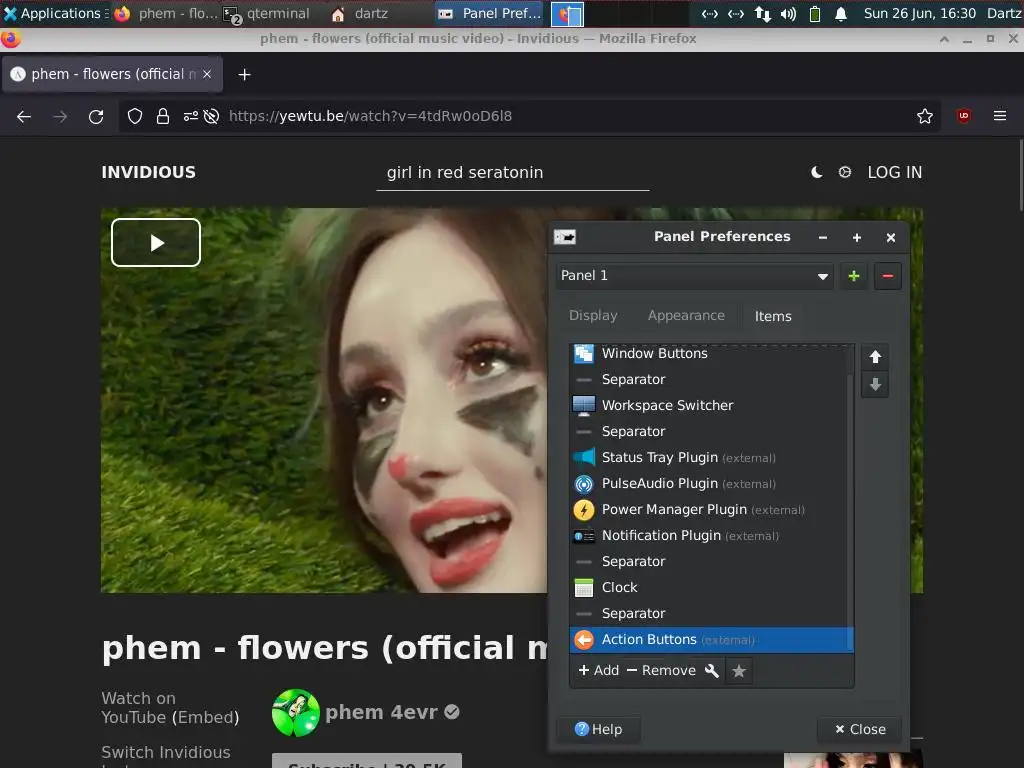The height and width of the screenshot is (768, 1024).
Task: Switch to the Appearance tab
Action: coord(686,315)
